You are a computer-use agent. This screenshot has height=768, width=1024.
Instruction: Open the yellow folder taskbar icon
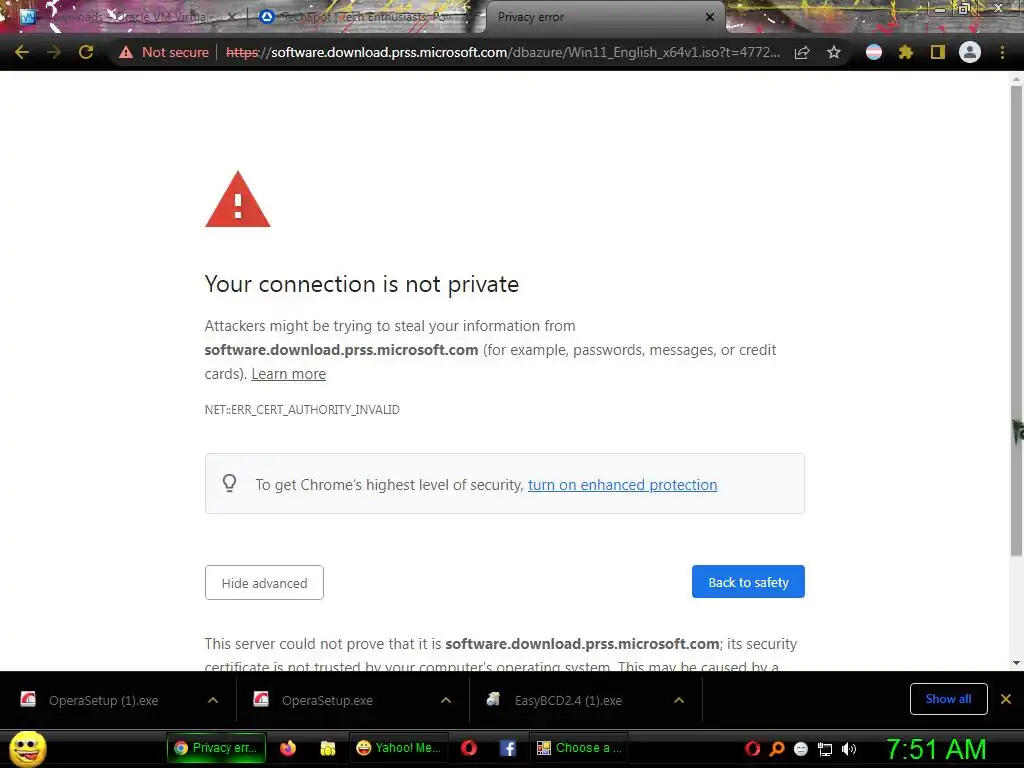(x=328, y=748)
